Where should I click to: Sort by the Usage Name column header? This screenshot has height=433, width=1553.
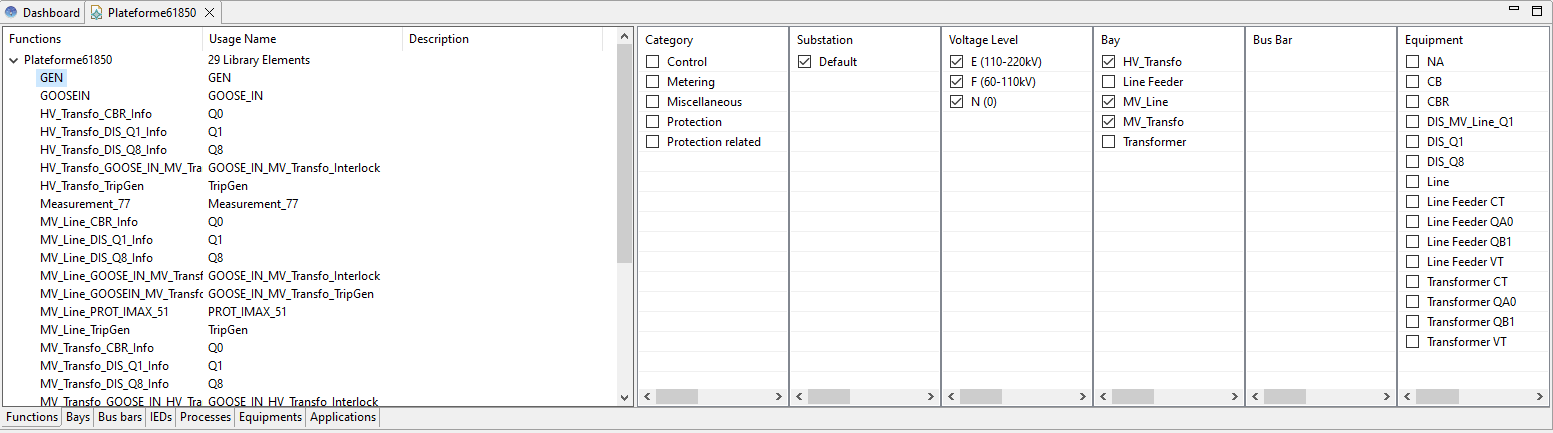(x=242, y=39)
